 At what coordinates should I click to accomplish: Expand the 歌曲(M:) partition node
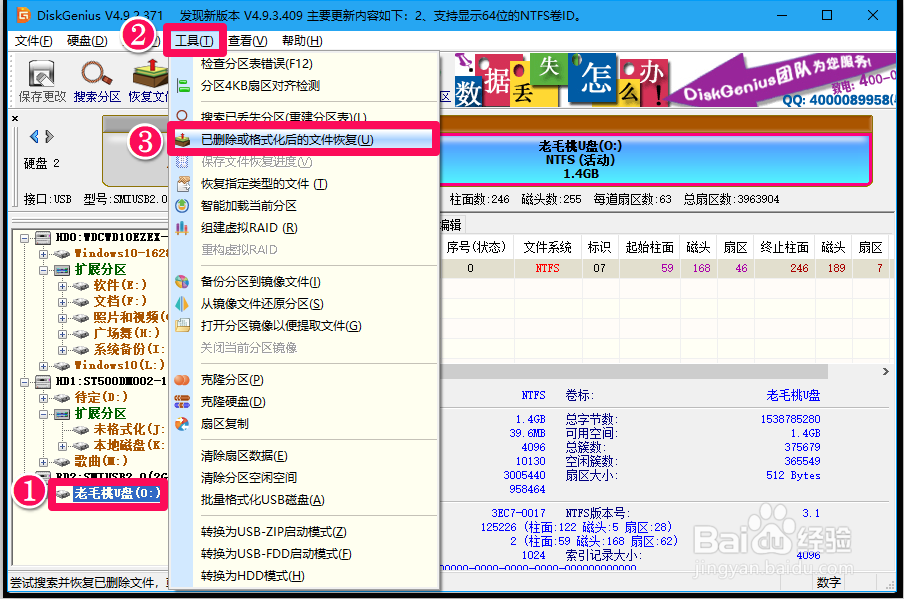43,462
